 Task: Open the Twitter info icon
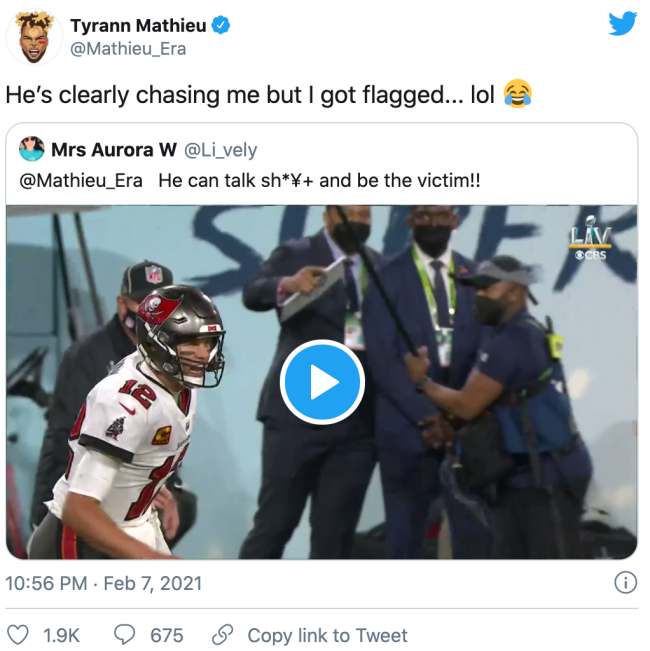pyautogui.click(x=625, y=582)
